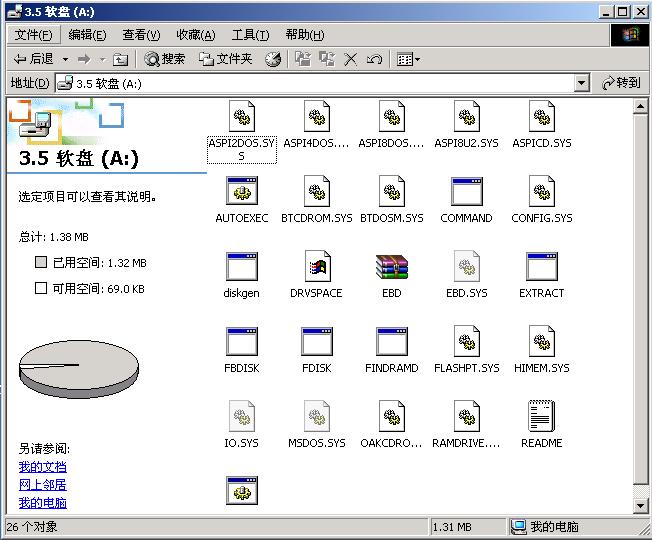This screenshot has width=652, height=540.
Task: Click the Undo toolbar icon
Action: (x=374, y=59)
